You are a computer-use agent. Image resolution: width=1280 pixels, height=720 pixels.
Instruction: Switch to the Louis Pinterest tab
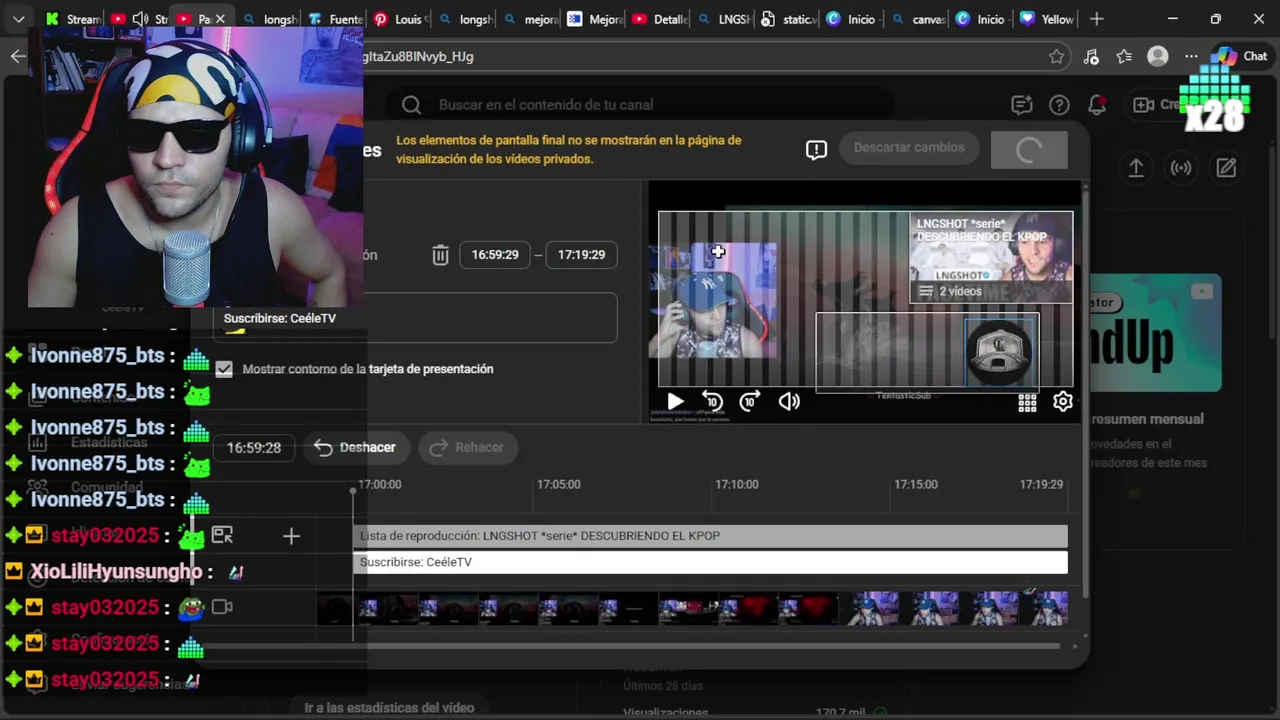click(401, 19)
